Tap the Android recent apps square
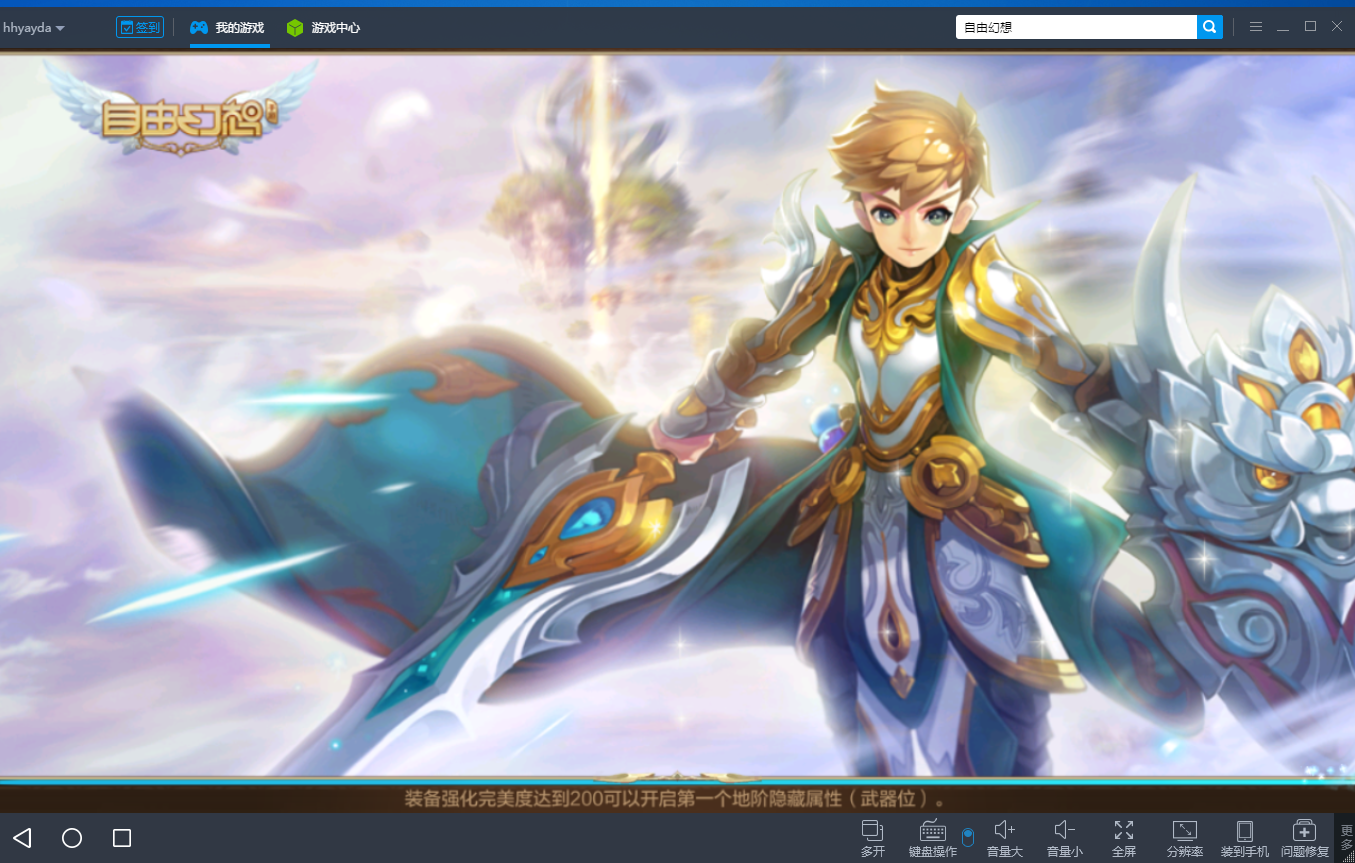This screenshot has width=1355, height=863. [x=122, y=838]
